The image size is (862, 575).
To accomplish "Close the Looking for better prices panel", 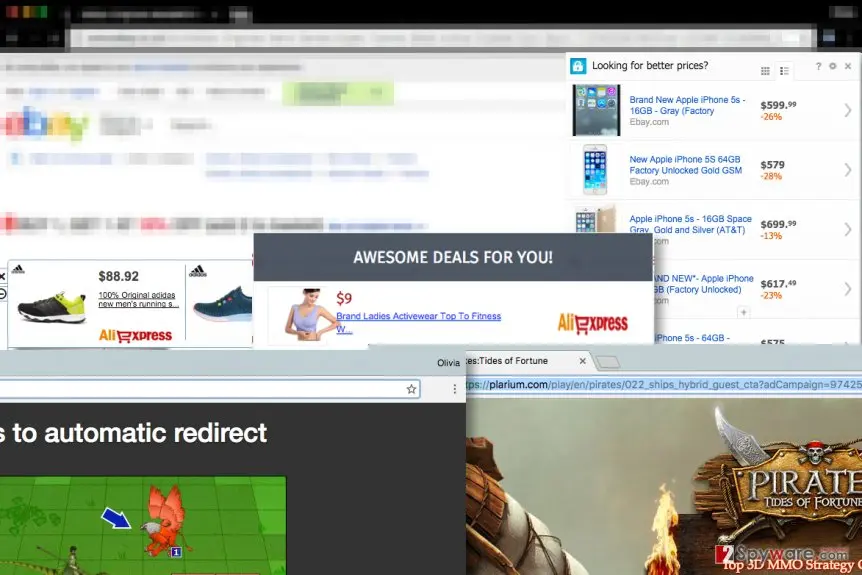I will (x=848, y=66).
